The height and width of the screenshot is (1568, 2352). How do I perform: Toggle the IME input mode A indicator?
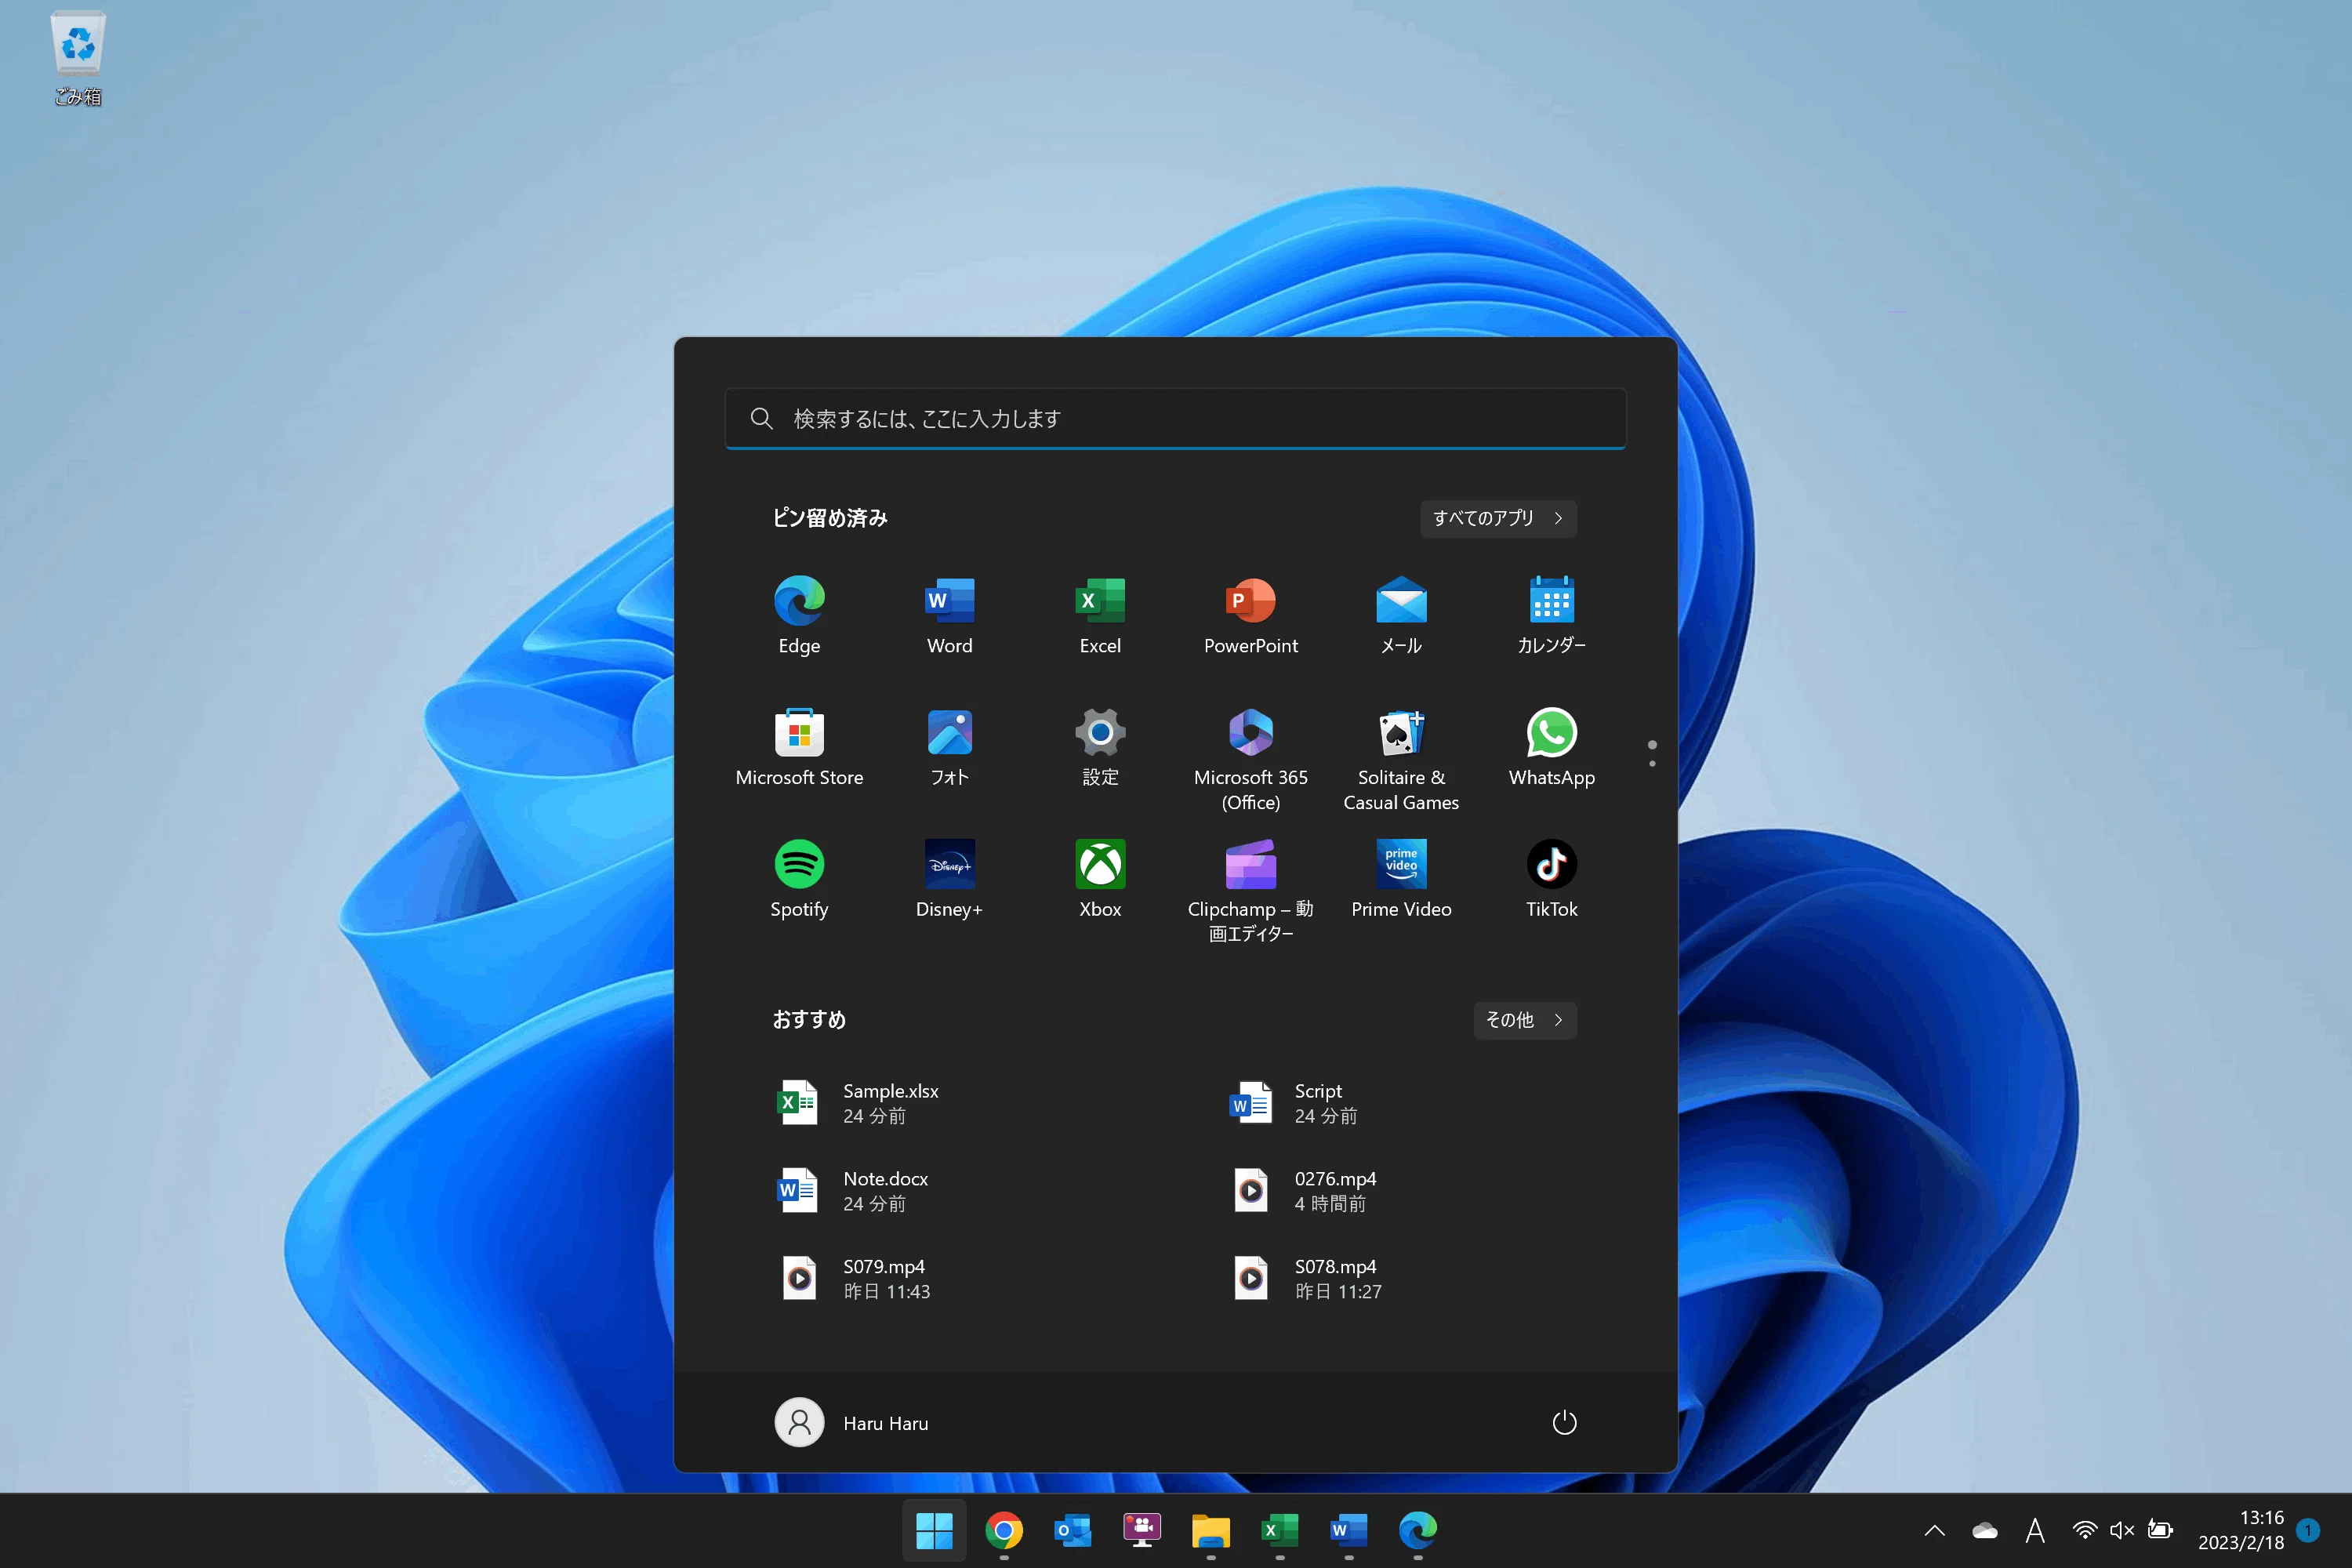(x=2034, y=1530)
